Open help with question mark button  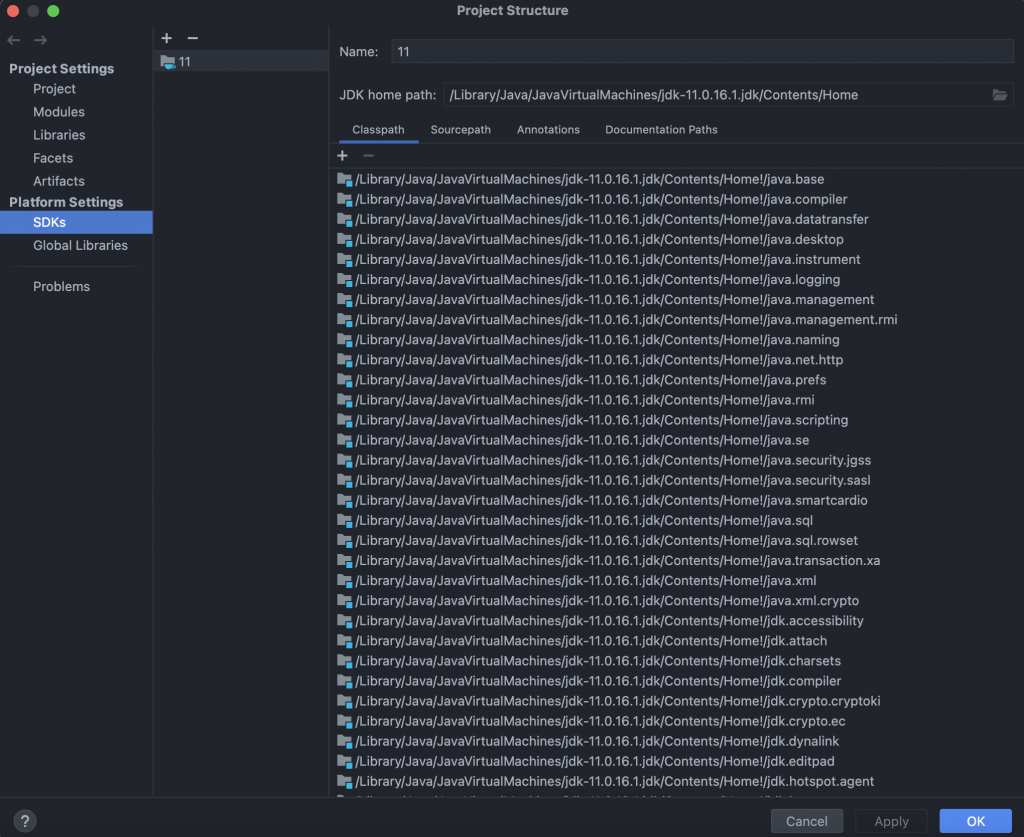(x=25, y=821)
